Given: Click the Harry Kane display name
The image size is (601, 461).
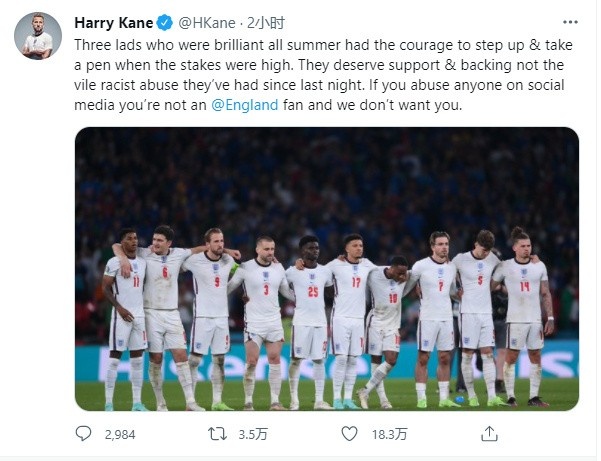Looking at the screenshot, I should click(x=114, y=23).
